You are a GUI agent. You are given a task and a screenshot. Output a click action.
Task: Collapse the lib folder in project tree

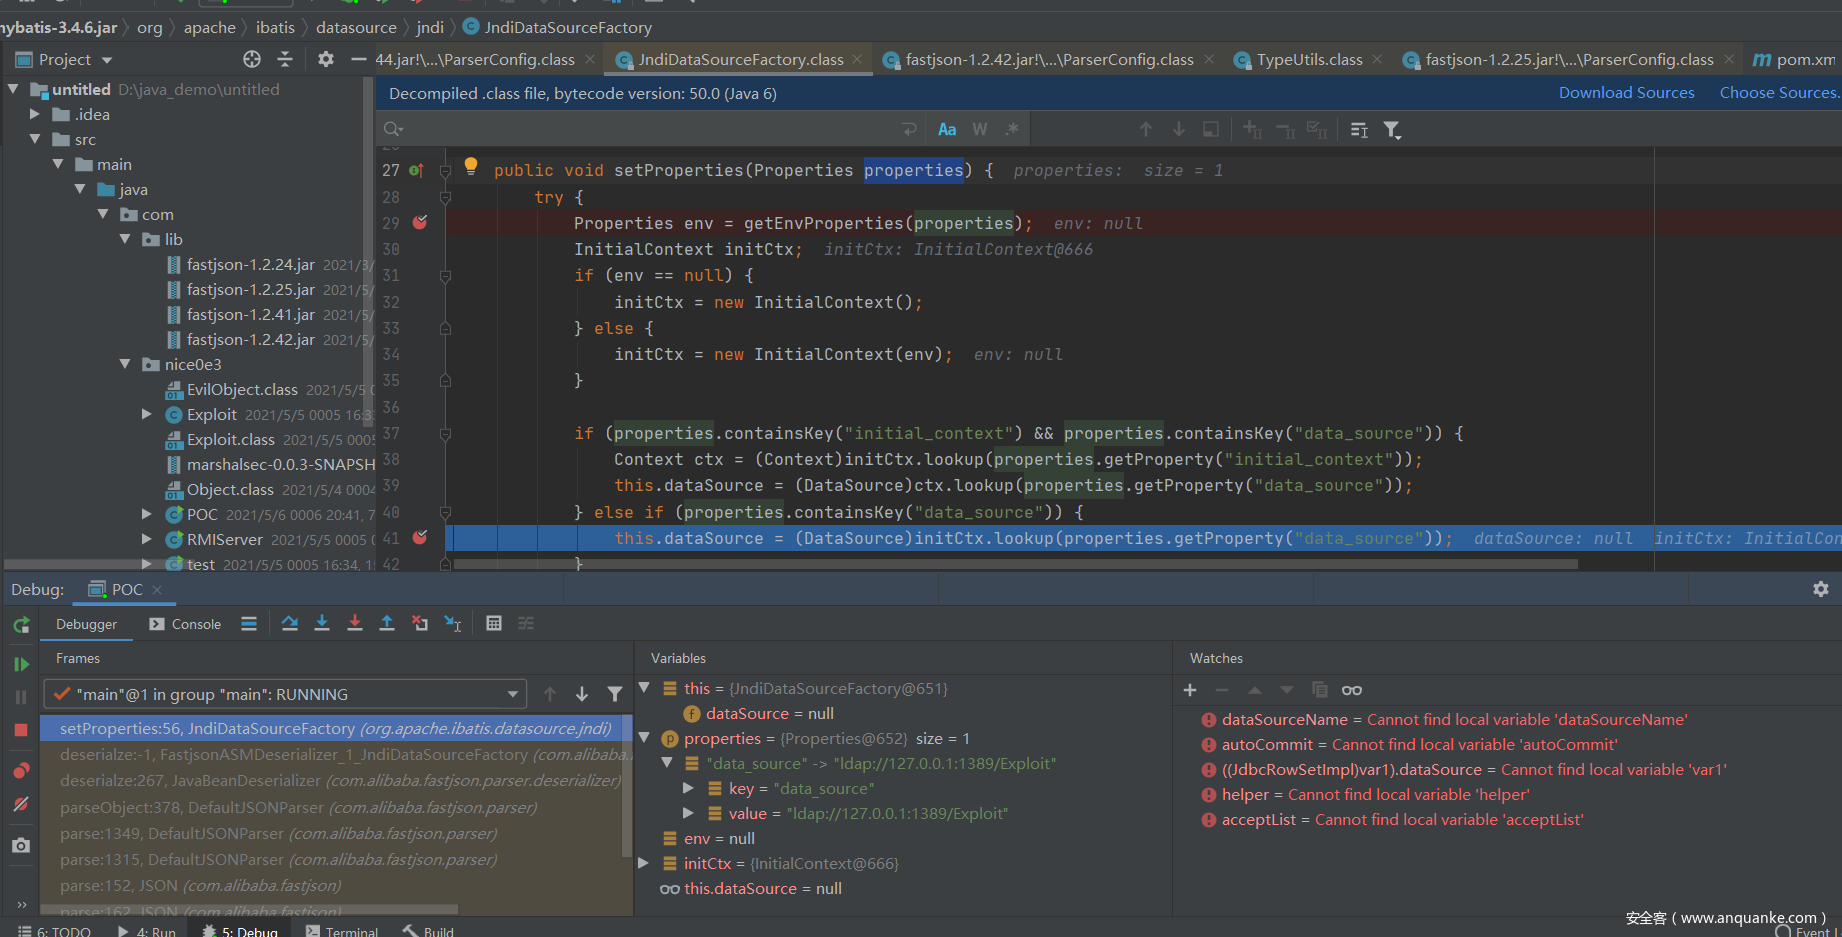[x=126, y=239]
